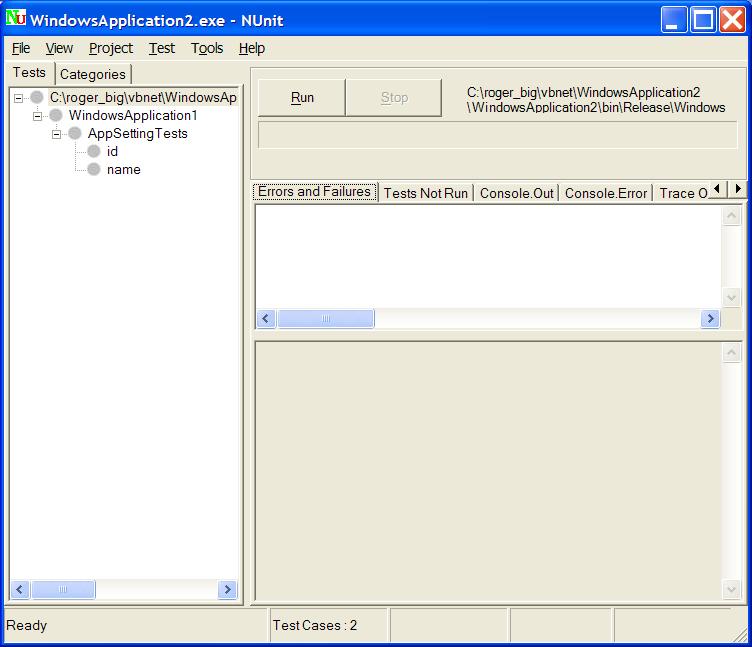Switch to the Categories tab
752x647 pixels.
tap(93, 74)
